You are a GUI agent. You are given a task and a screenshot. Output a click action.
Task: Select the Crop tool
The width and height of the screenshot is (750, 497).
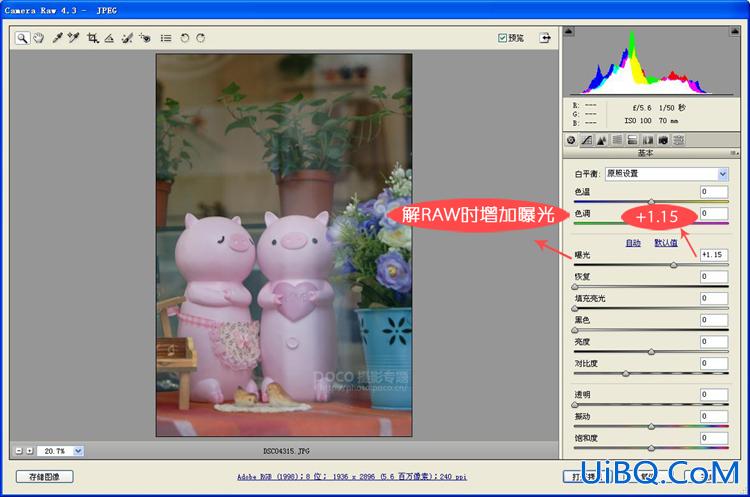[x=93, y=38]
